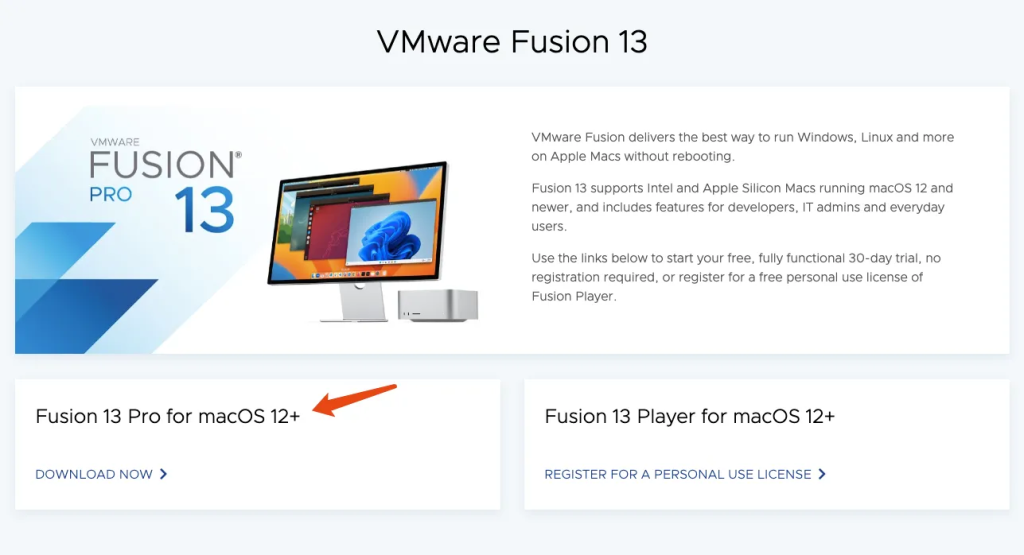
Task: Click the Mac Studio box image
Action: [x=438, y=305]
